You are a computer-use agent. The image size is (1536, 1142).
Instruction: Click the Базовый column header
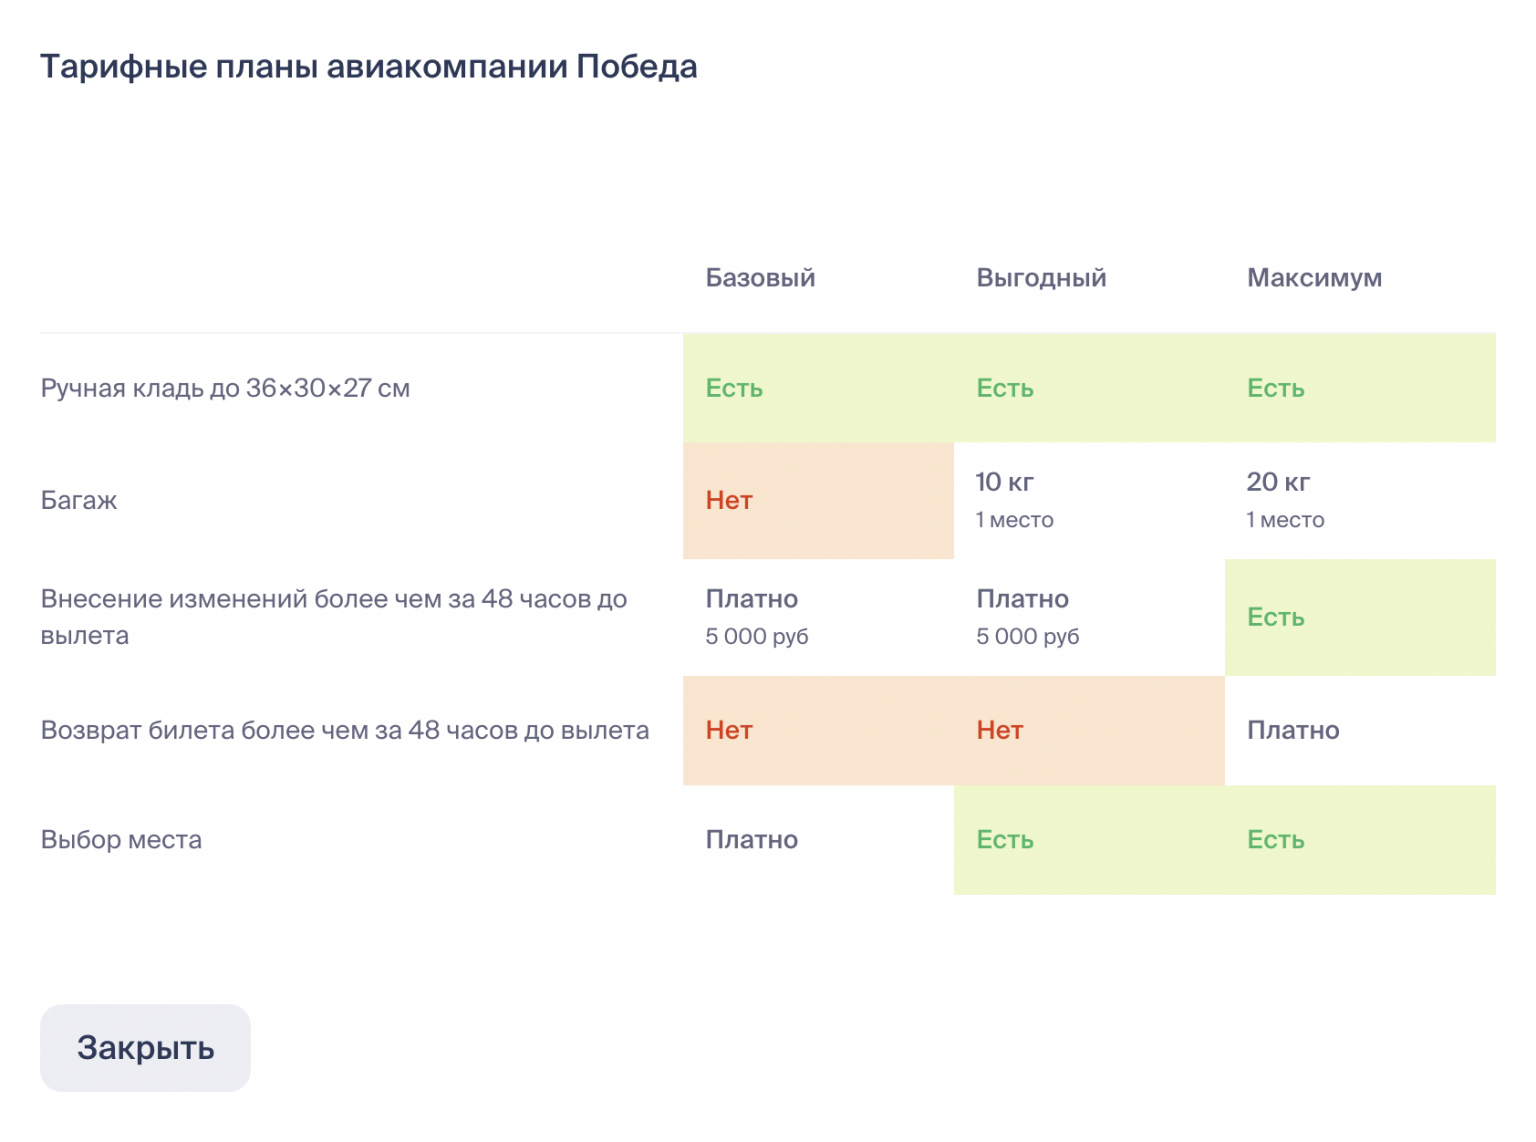[x=760, y=278]
